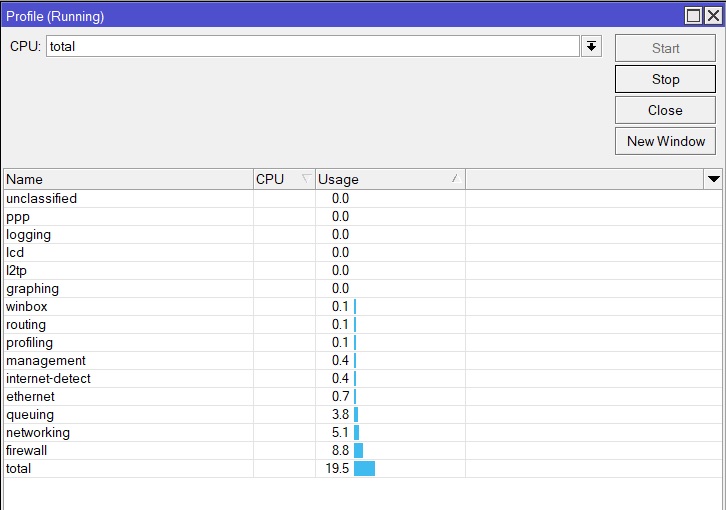Select the ppp row
This screenshot has width=726, height=510.
363,216
